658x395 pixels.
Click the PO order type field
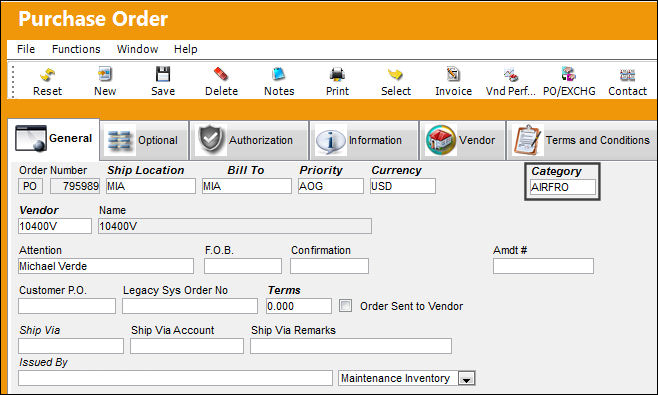pyautogui.click(x=30, y=186)
